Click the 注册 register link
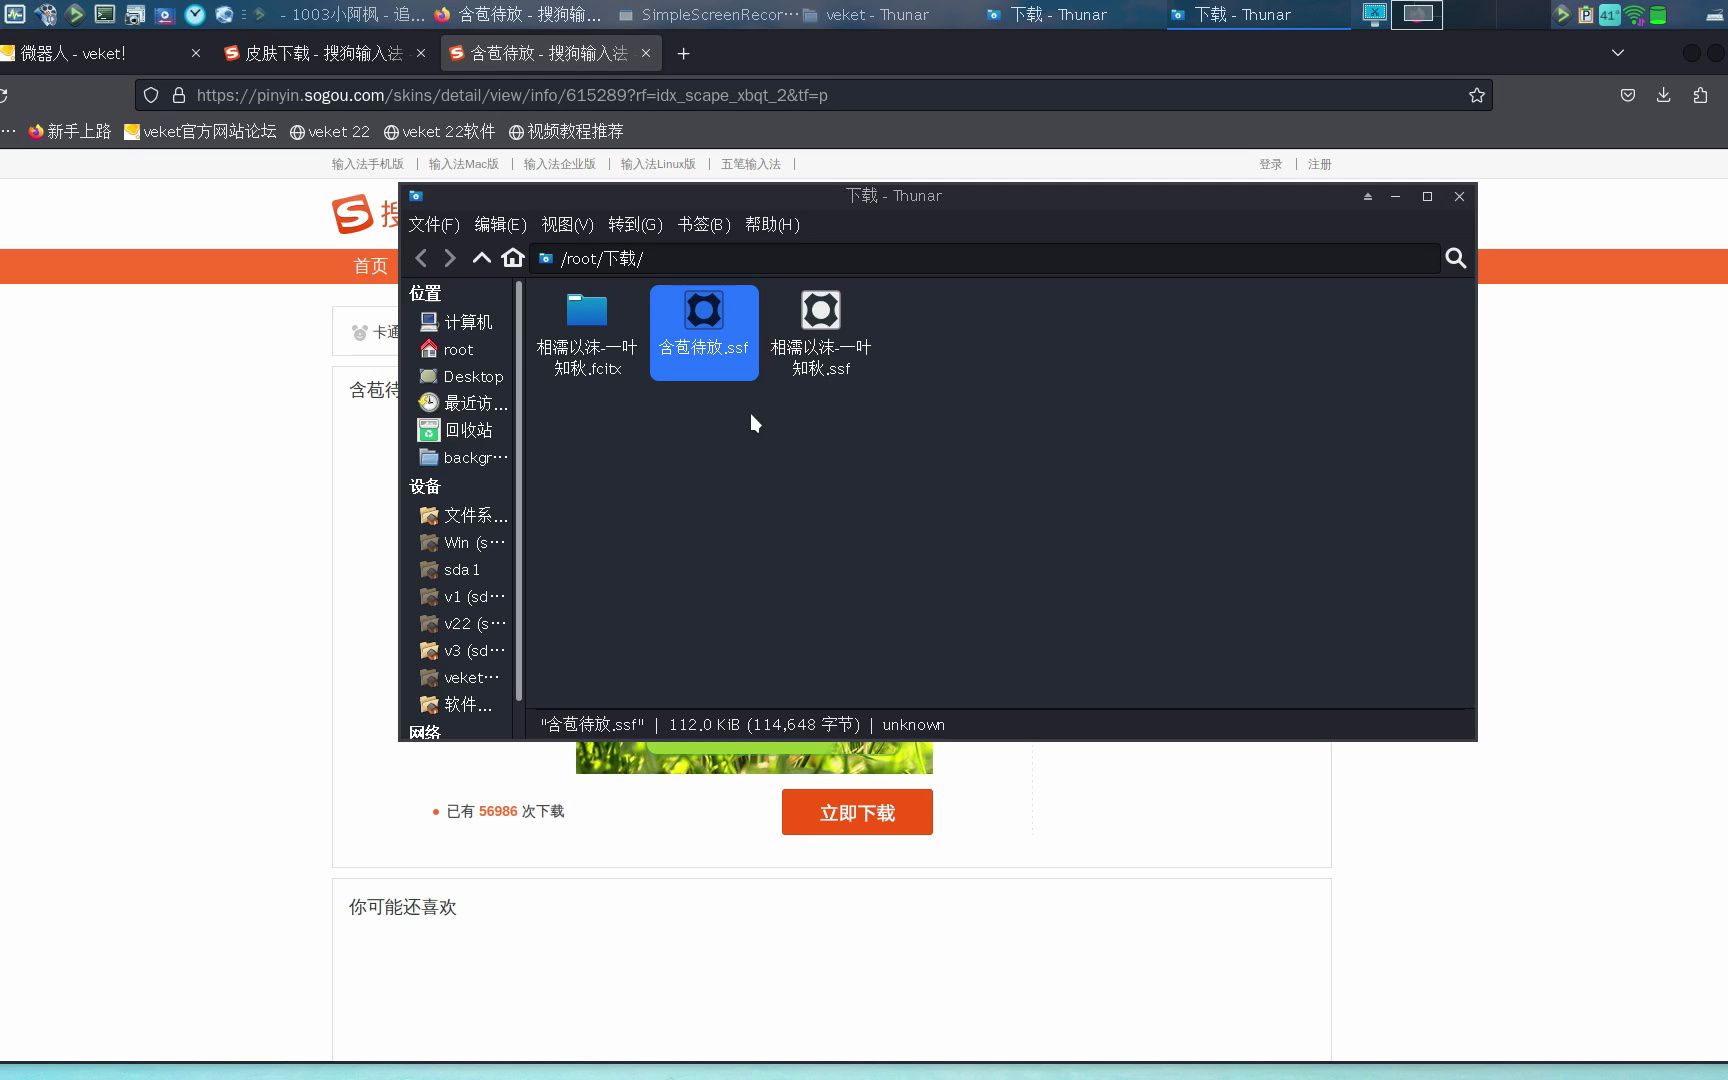The width and height of the screenshot is (1728, 1080). click(x=1319, y=164)
